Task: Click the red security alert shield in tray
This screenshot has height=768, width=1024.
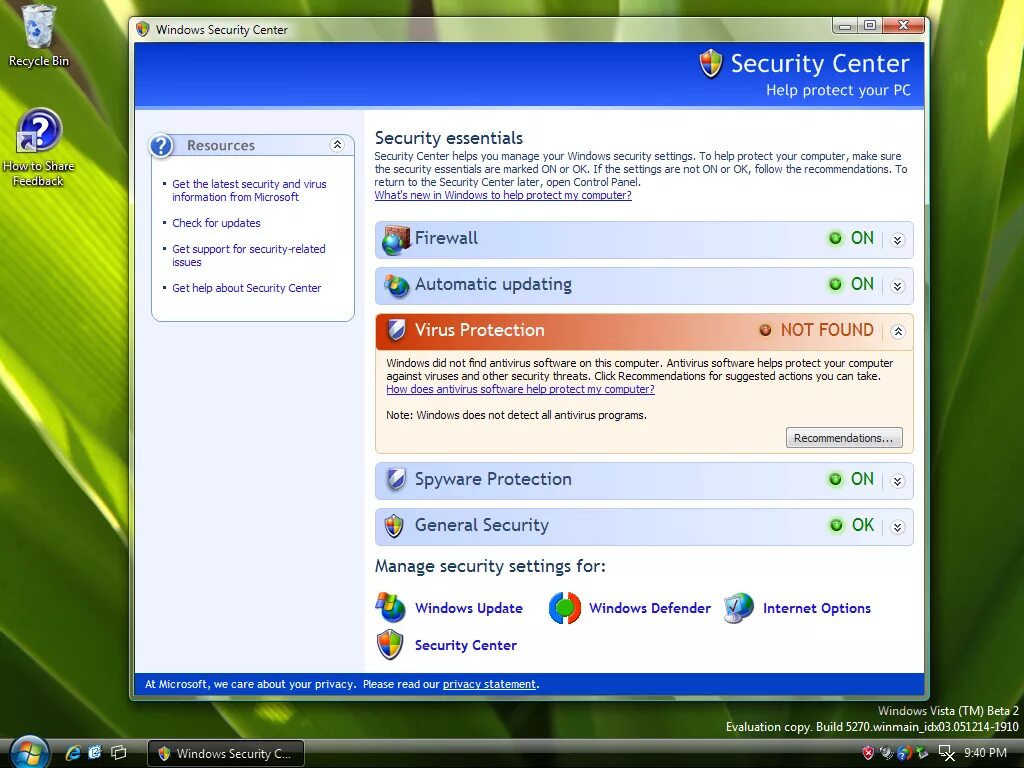Action: coord(868,753)
